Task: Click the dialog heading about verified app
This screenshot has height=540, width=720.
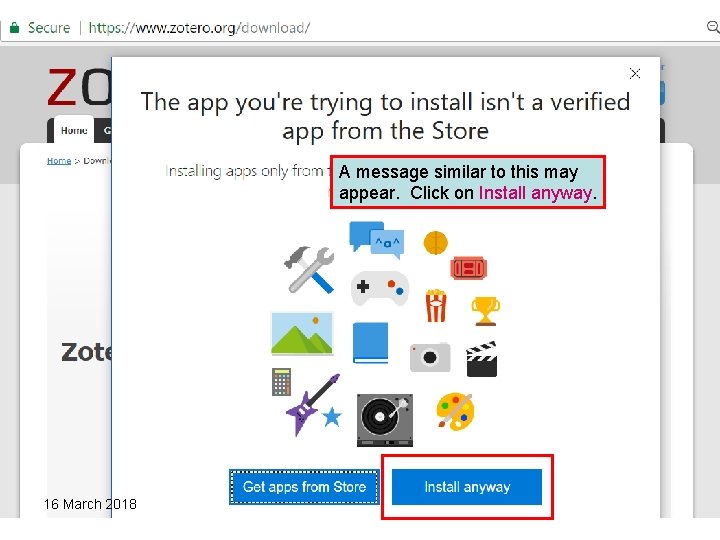Action: [x=385, y=116]
